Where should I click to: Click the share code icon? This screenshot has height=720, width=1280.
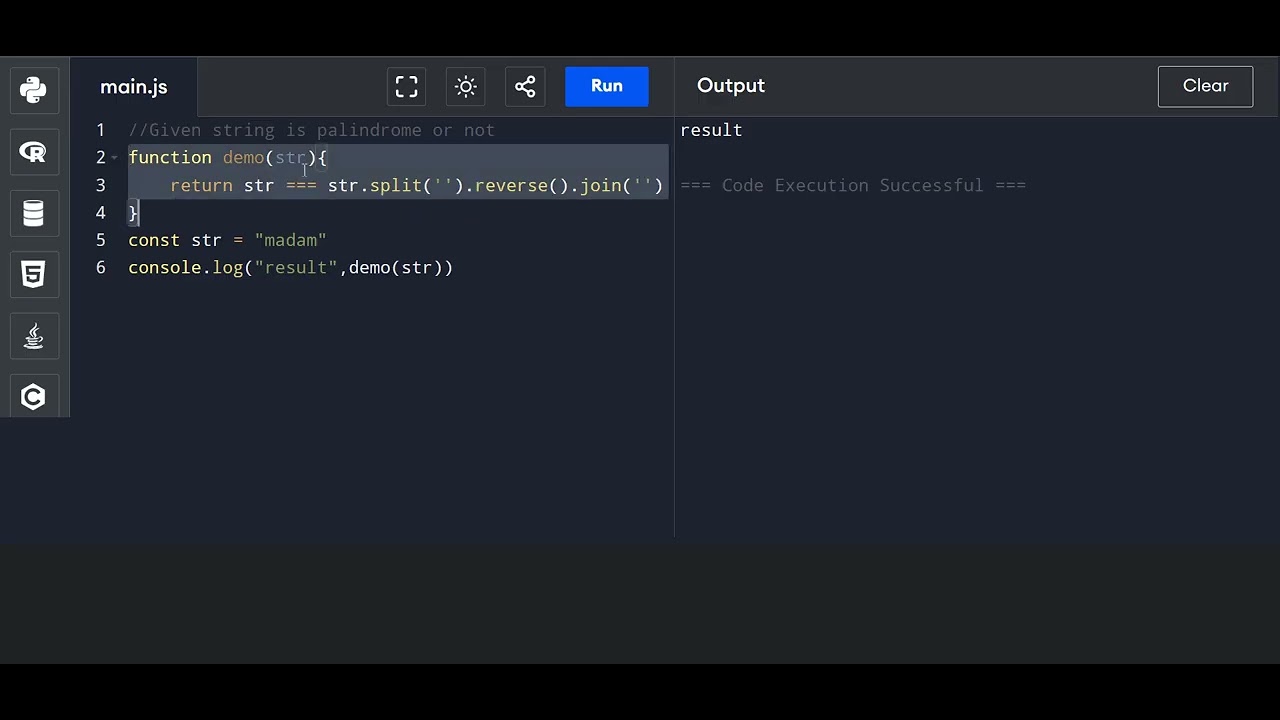(x=525, y=86)
